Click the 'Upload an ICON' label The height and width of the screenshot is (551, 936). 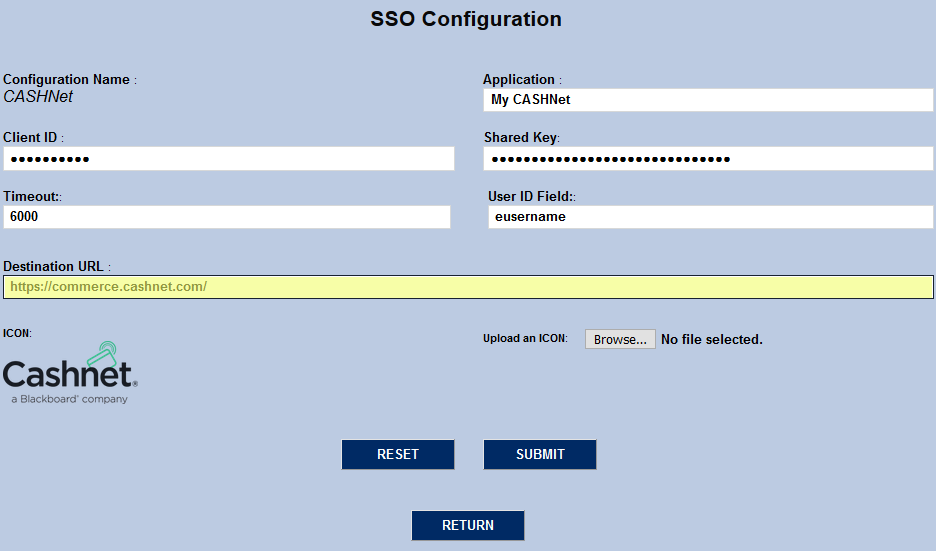point(525,339)
